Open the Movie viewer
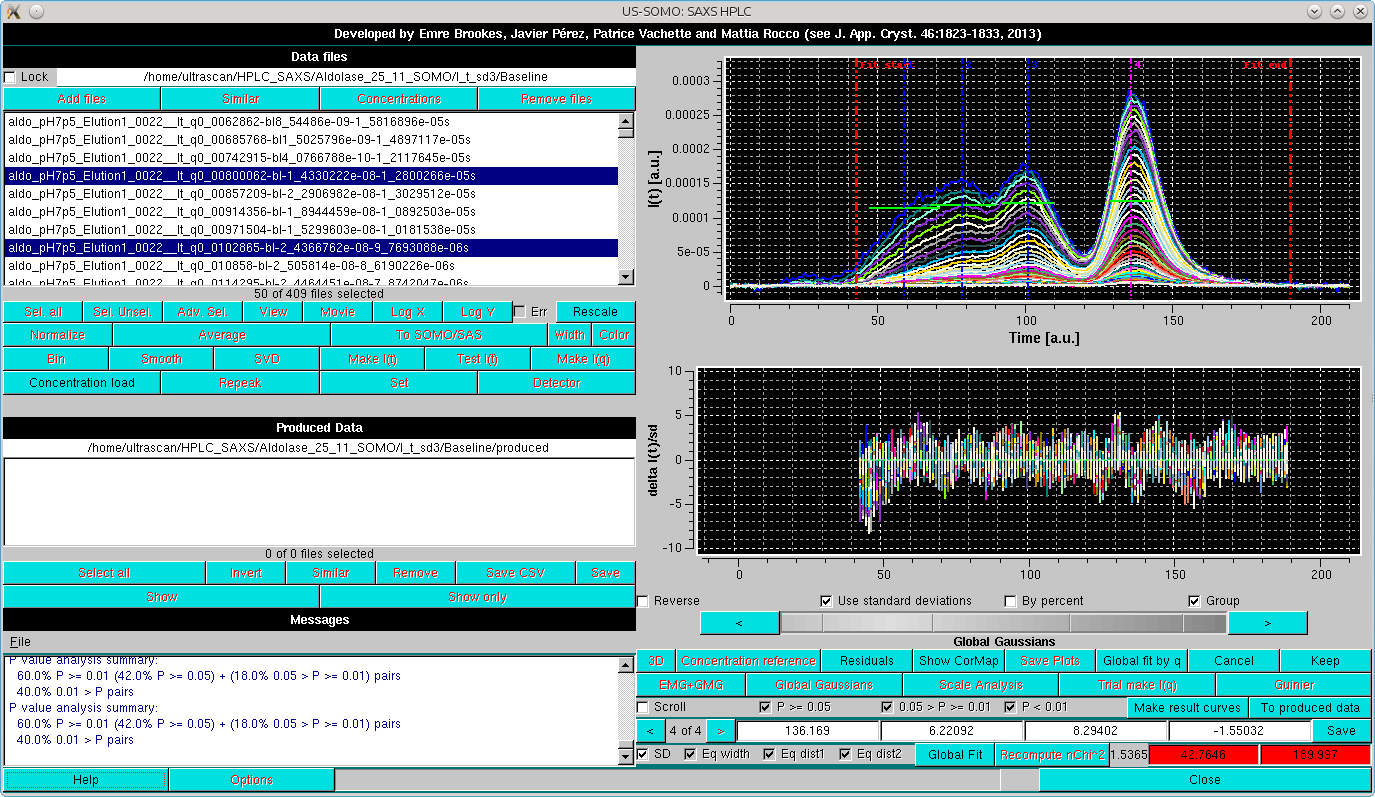The width and height of the screenshot is (1375, 797). pos(338,311)
